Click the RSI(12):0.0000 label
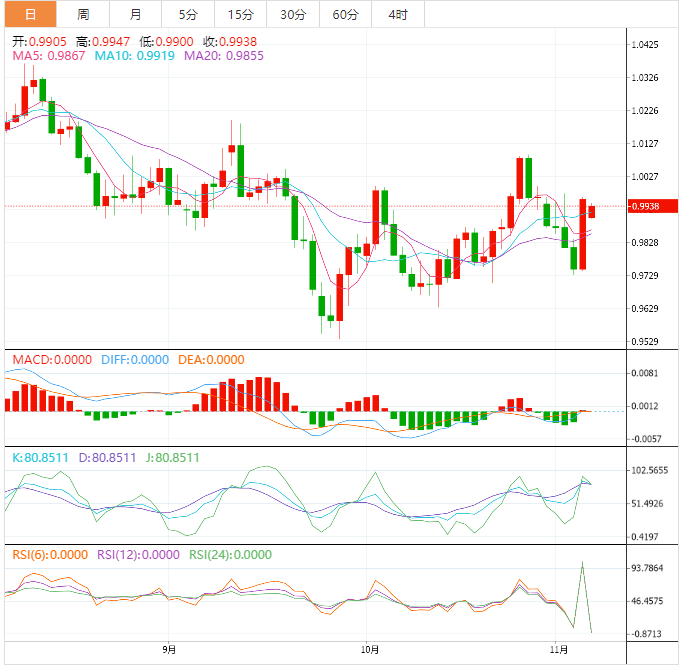Screen dimensions: 686x672 (138, 555)
